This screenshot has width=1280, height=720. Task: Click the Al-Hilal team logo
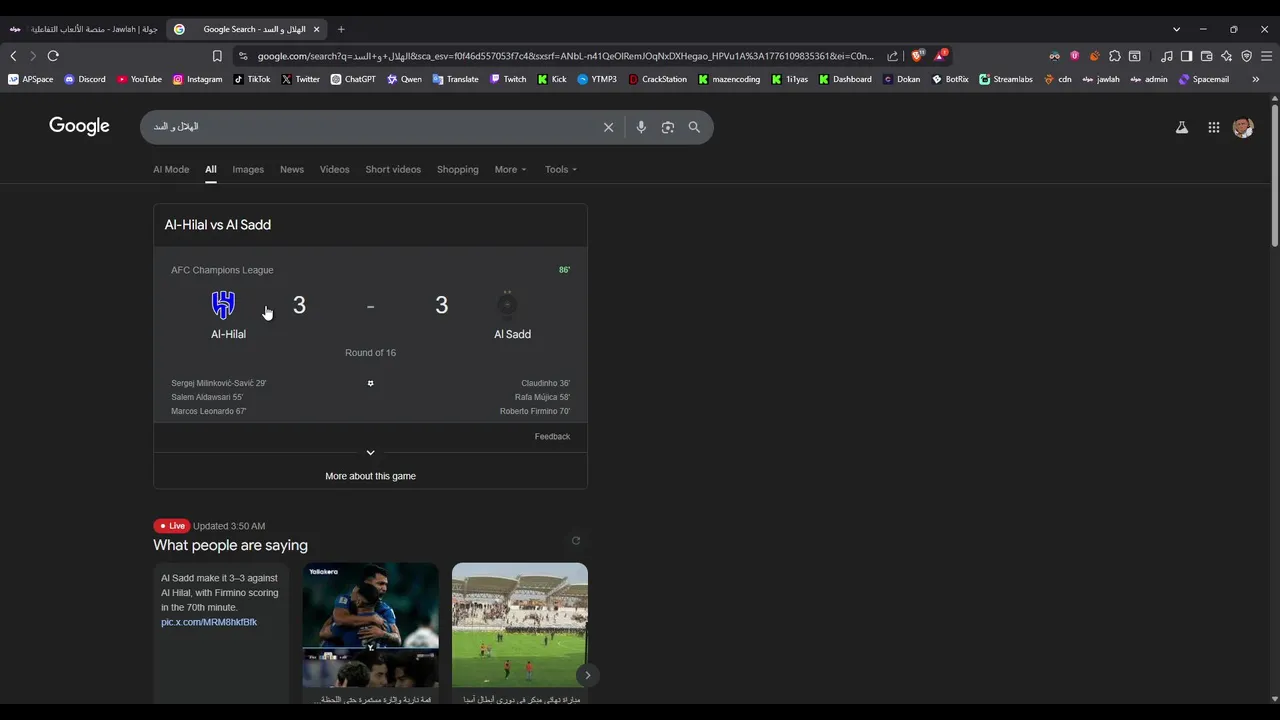[224, 304]
